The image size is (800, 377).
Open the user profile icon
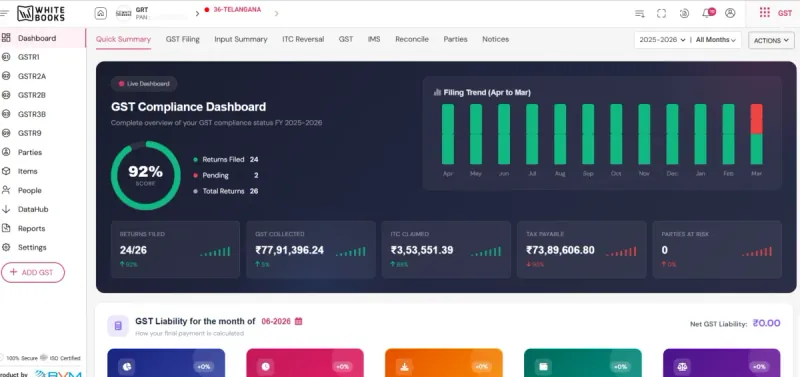coord(730,13)
